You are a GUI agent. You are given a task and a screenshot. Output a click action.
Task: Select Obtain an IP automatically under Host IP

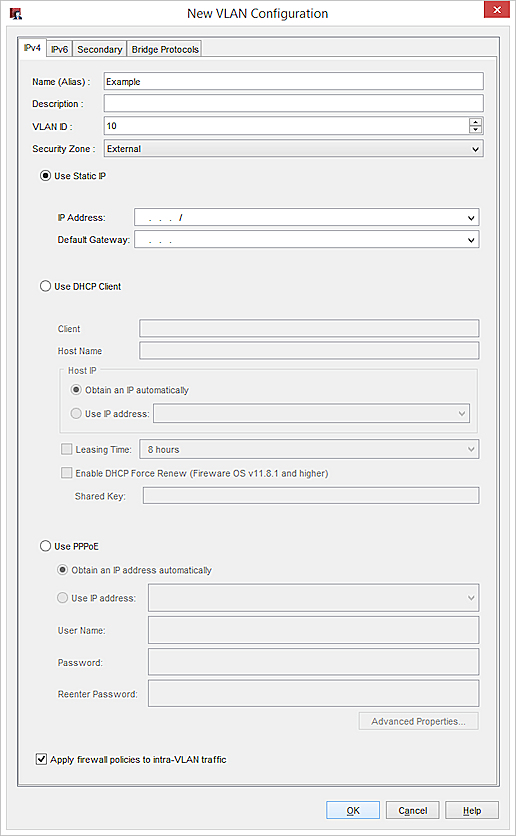pos(76,390)
